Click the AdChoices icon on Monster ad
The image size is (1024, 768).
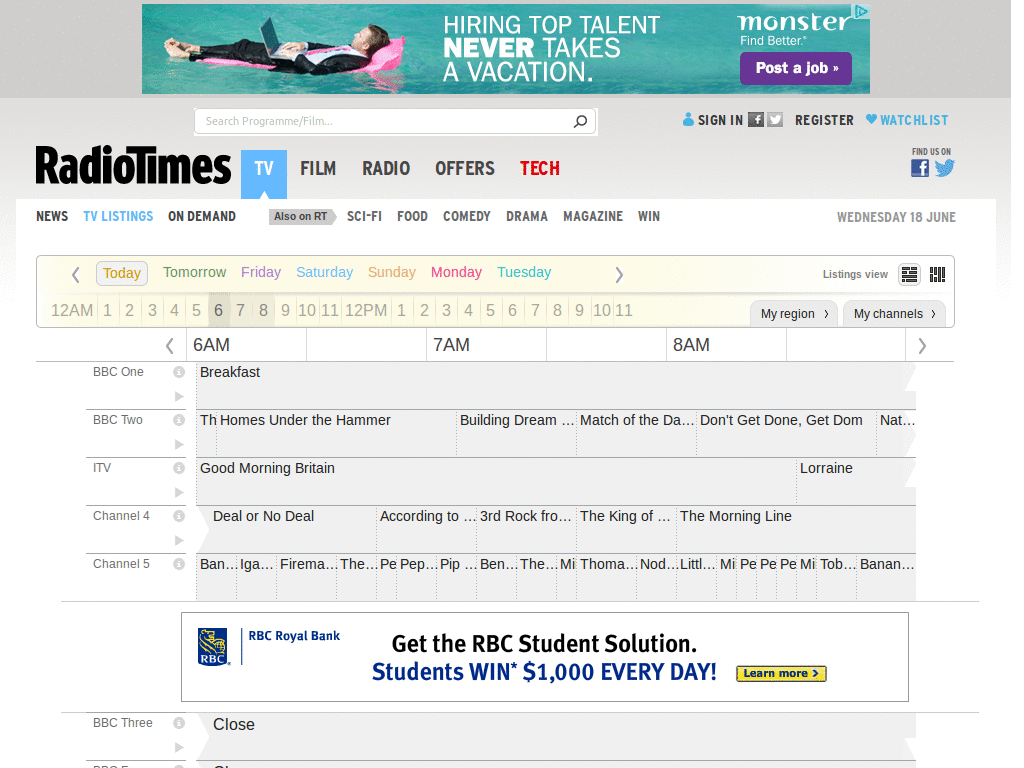coord(862,11)
